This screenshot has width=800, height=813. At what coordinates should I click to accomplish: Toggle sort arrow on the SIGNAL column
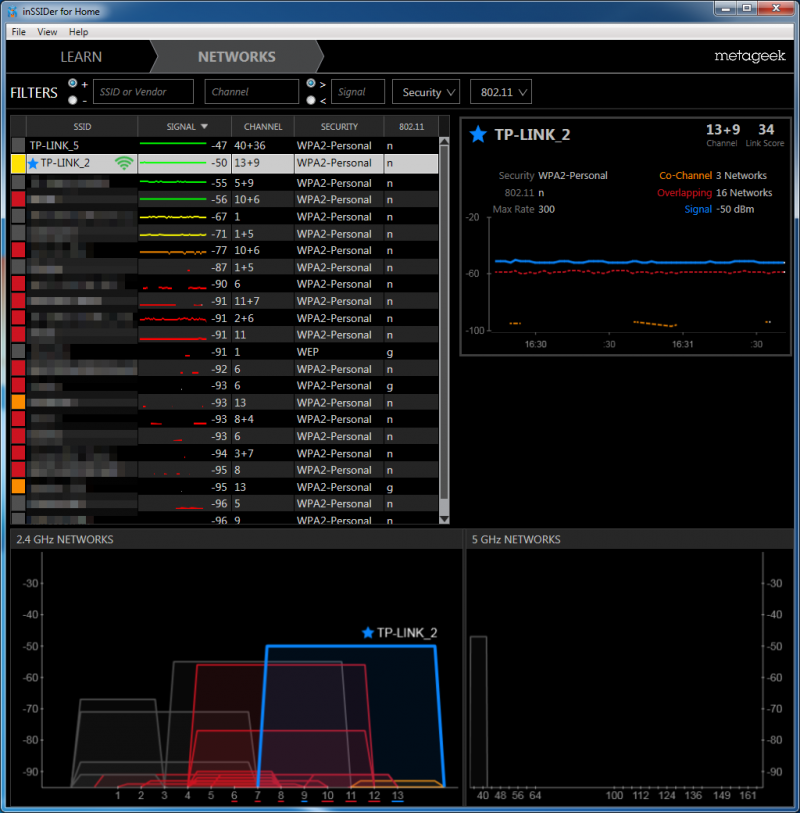(204, 127)
